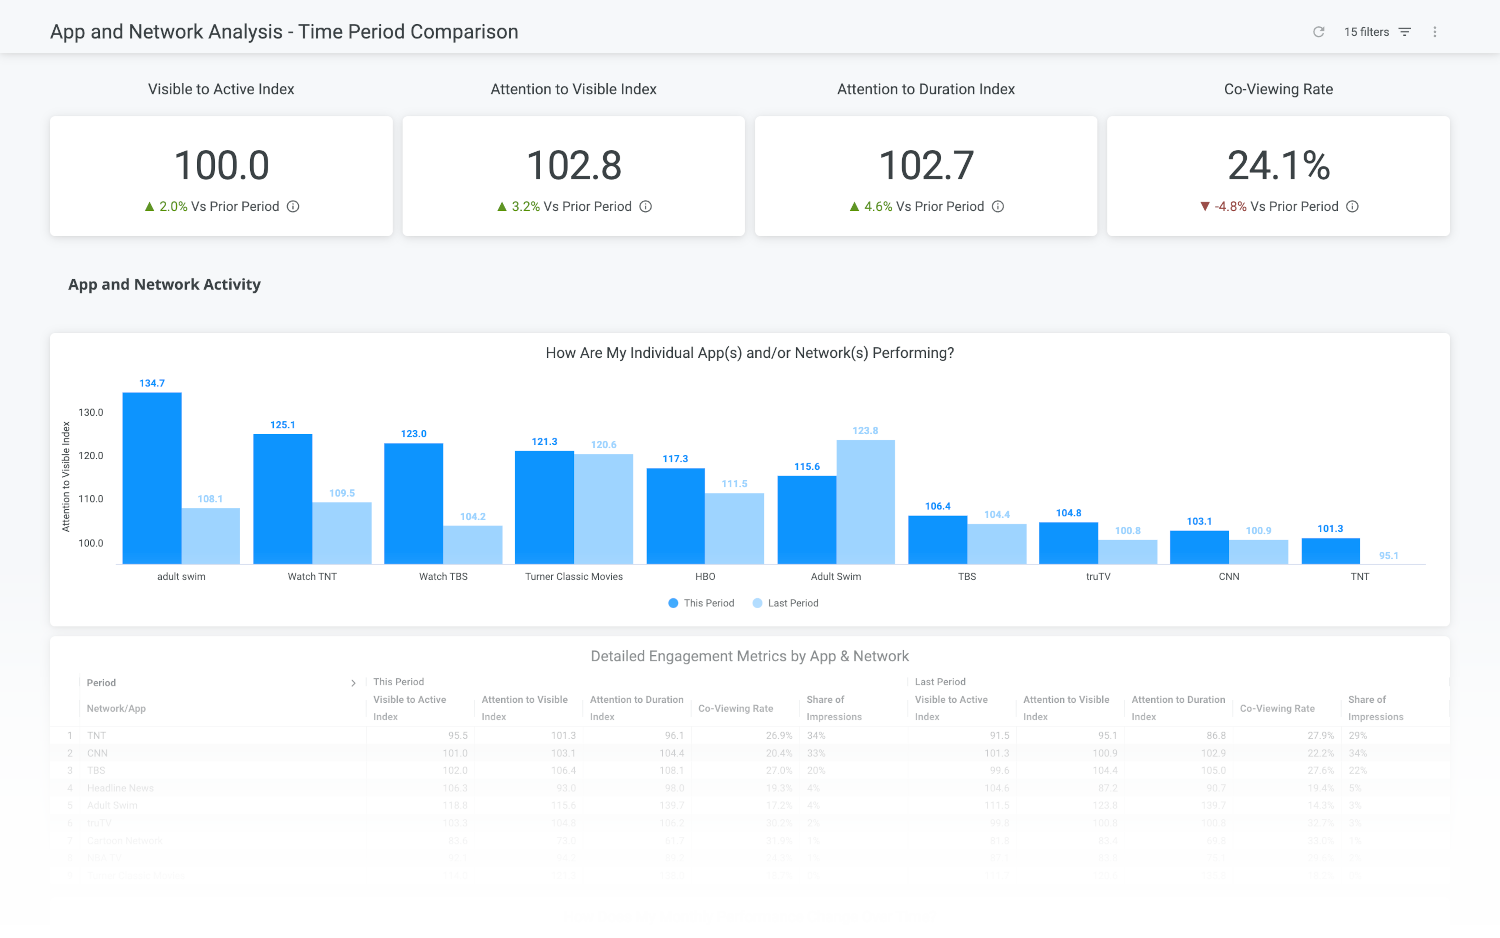Click info icon on Visible to Active tile
Image resolution: width=1500 pixels, height=938 pixels.
(x=293, y=207)
